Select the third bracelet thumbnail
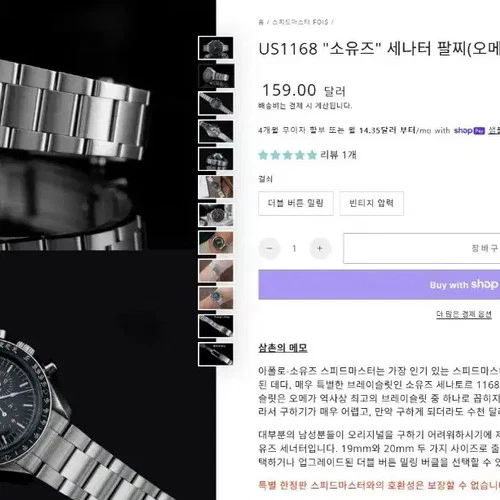This screenshot has width=500, height=500. (x=216, y=104)
